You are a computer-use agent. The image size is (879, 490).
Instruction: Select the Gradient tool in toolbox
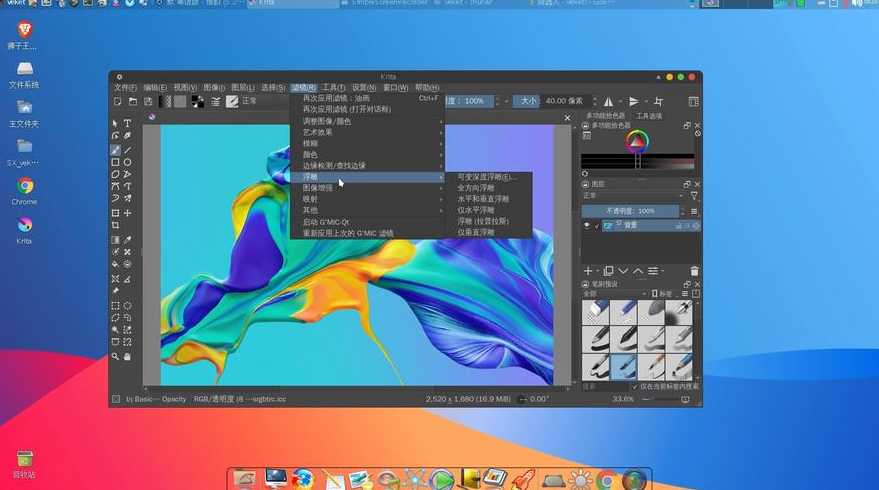coord(115,240)
